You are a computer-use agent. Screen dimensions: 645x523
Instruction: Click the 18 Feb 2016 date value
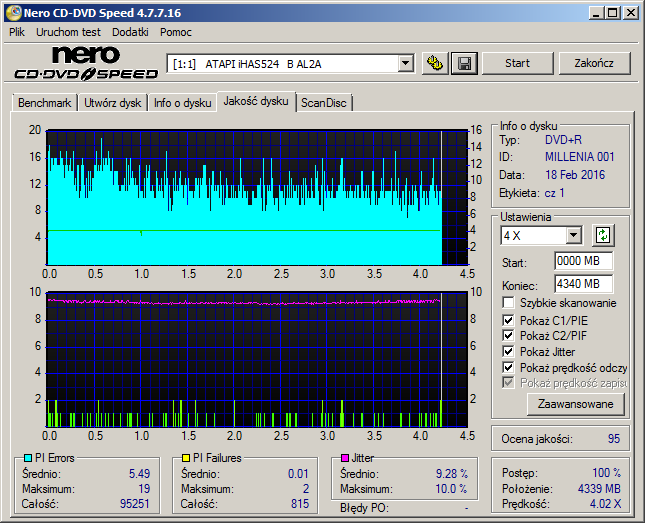point(575,175)
